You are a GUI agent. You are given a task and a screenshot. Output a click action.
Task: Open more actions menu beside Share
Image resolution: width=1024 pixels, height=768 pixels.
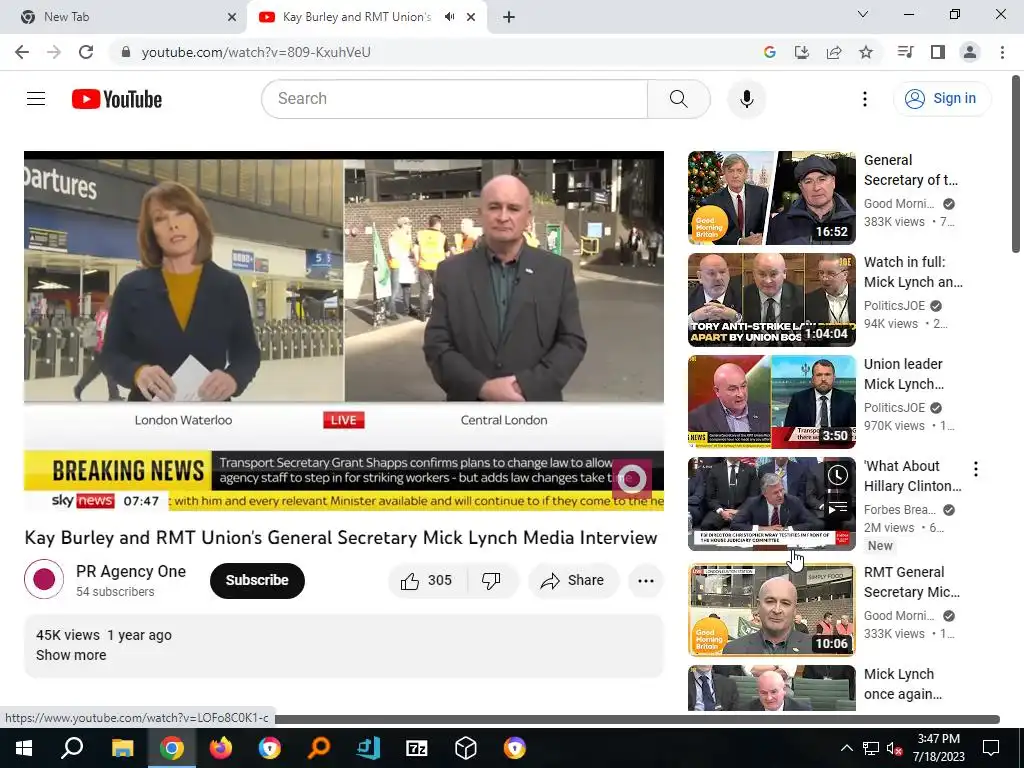pyautogui.click(x=645, y=581)
